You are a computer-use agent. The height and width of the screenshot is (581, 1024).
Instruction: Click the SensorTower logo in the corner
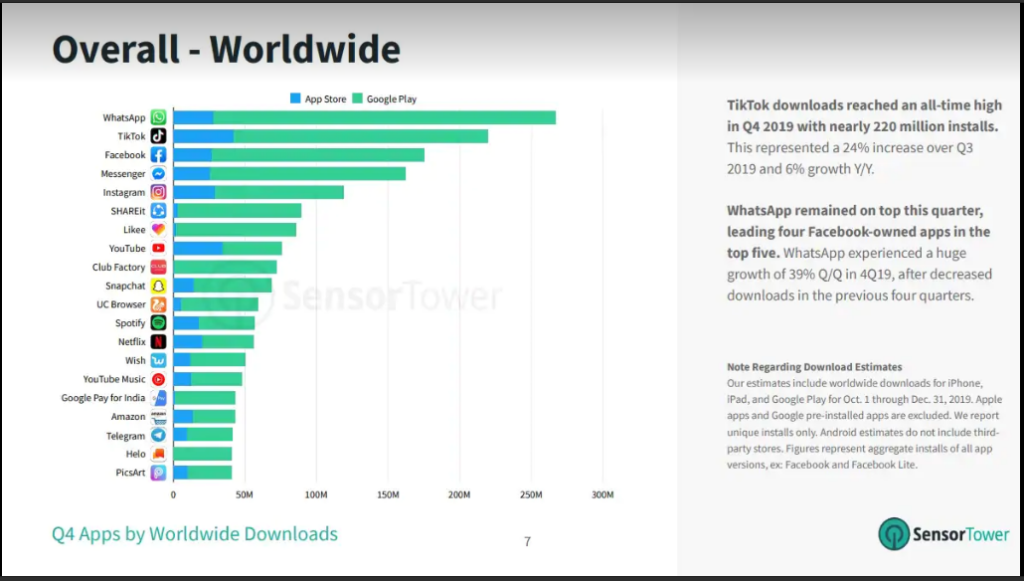[x=943, y=534]
